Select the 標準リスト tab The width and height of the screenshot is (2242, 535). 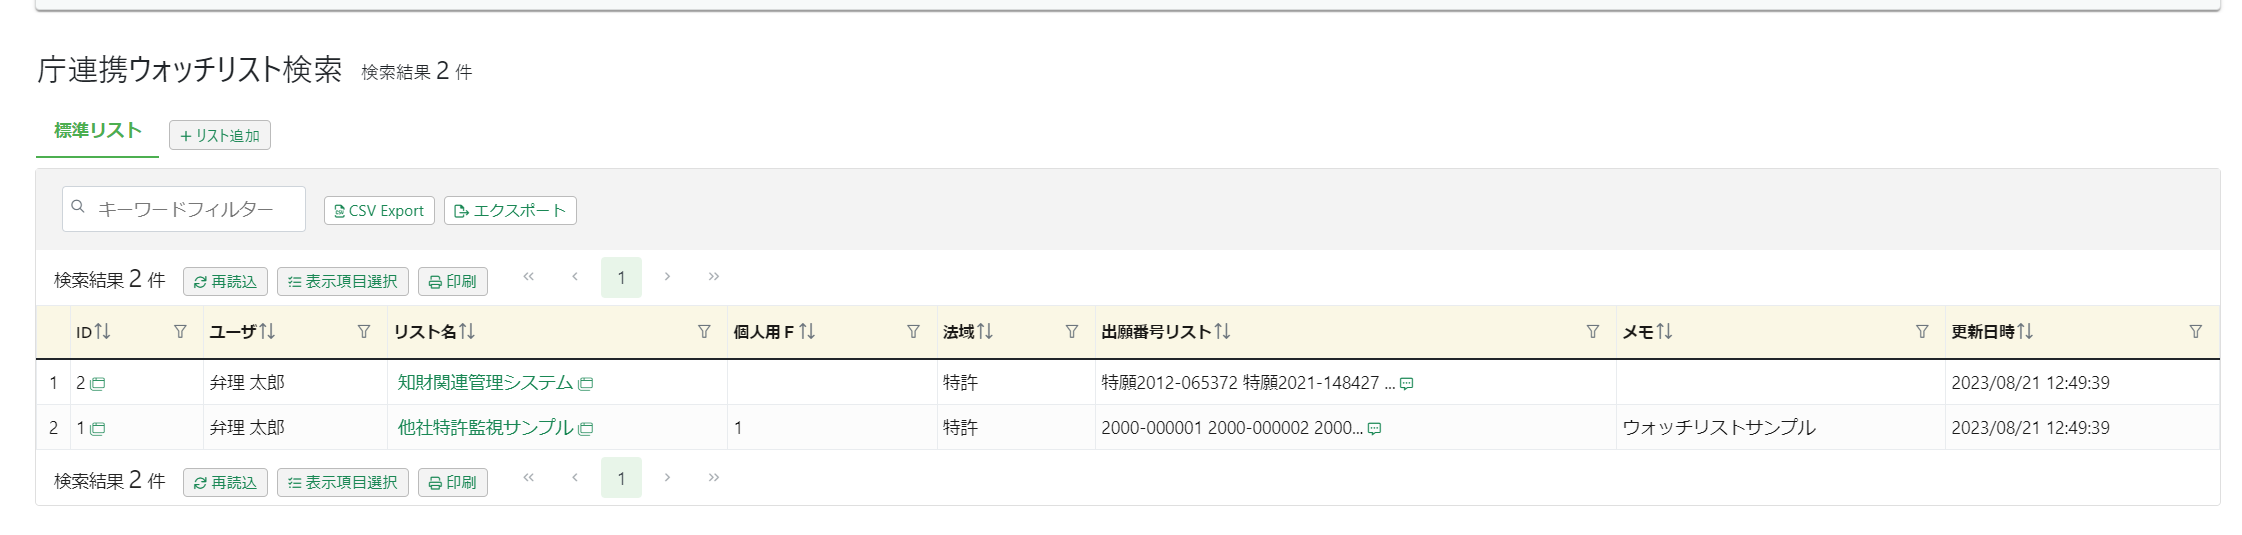[98, 132]
